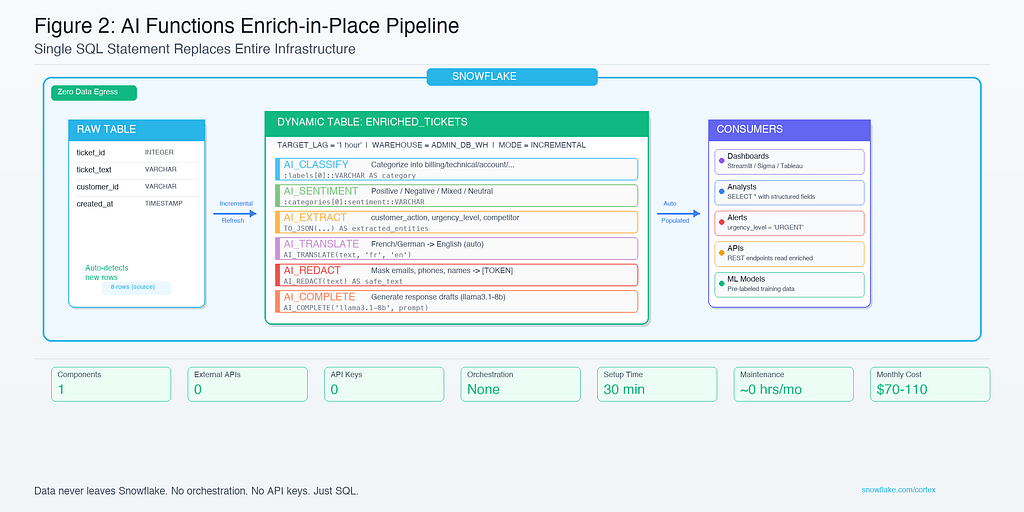Image resolution: width=1024 pixels, height=512 pixels.
Task: Select the AI_EXTRACT function card
Action: click(456, 222)
